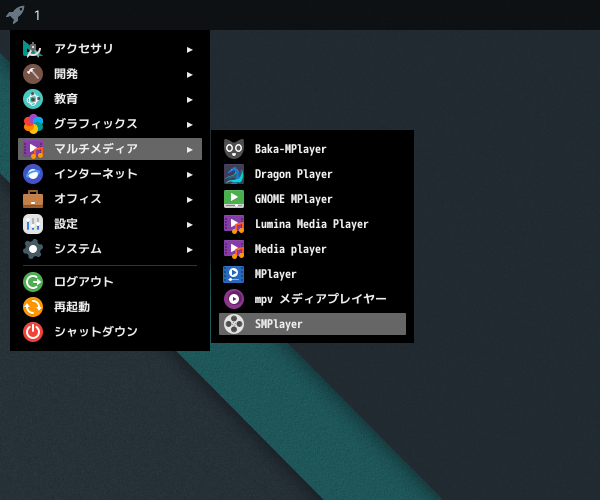Click the rocket launcher icon in top panel
This screenshot has width=600, height=500.
tap(15, 15)
